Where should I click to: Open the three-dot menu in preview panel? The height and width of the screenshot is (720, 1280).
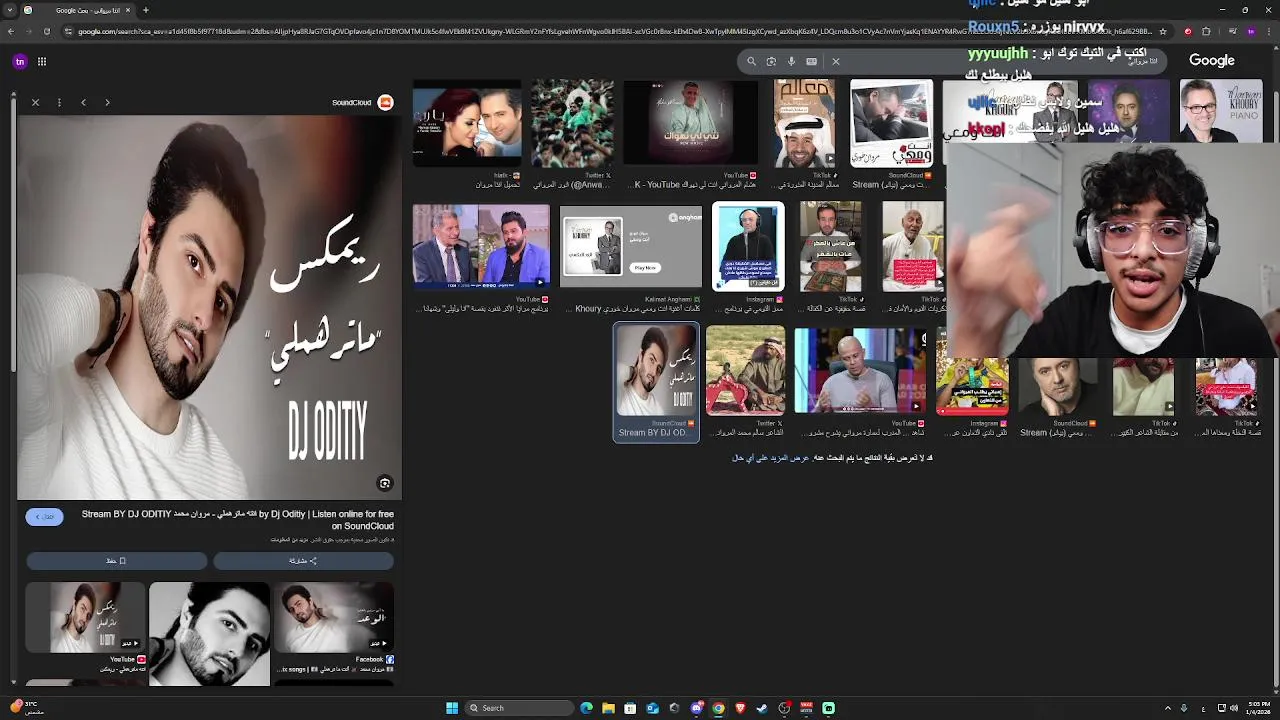[x=59, y=102]
